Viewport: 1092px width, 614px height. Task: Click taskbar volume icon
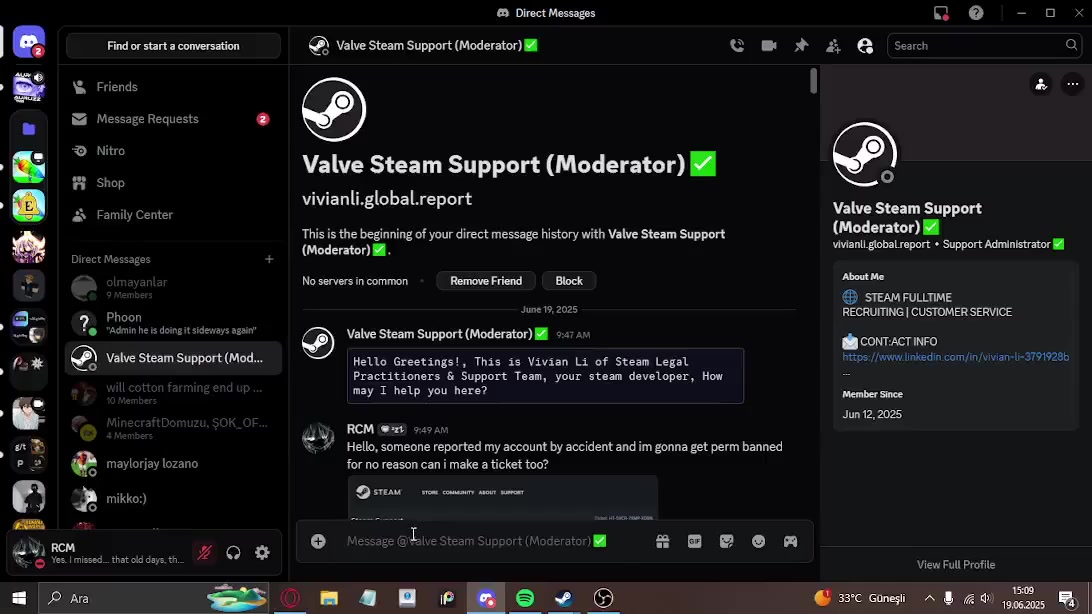985,598
